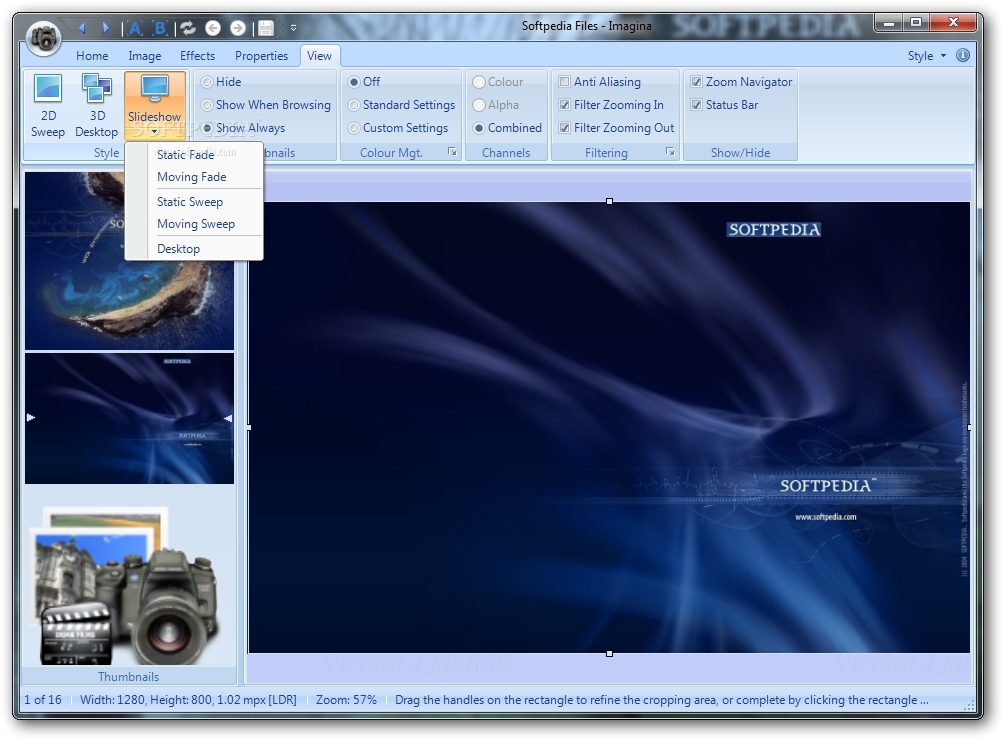Click the blue info icon
1004x740 pixels.
point(962,55)
